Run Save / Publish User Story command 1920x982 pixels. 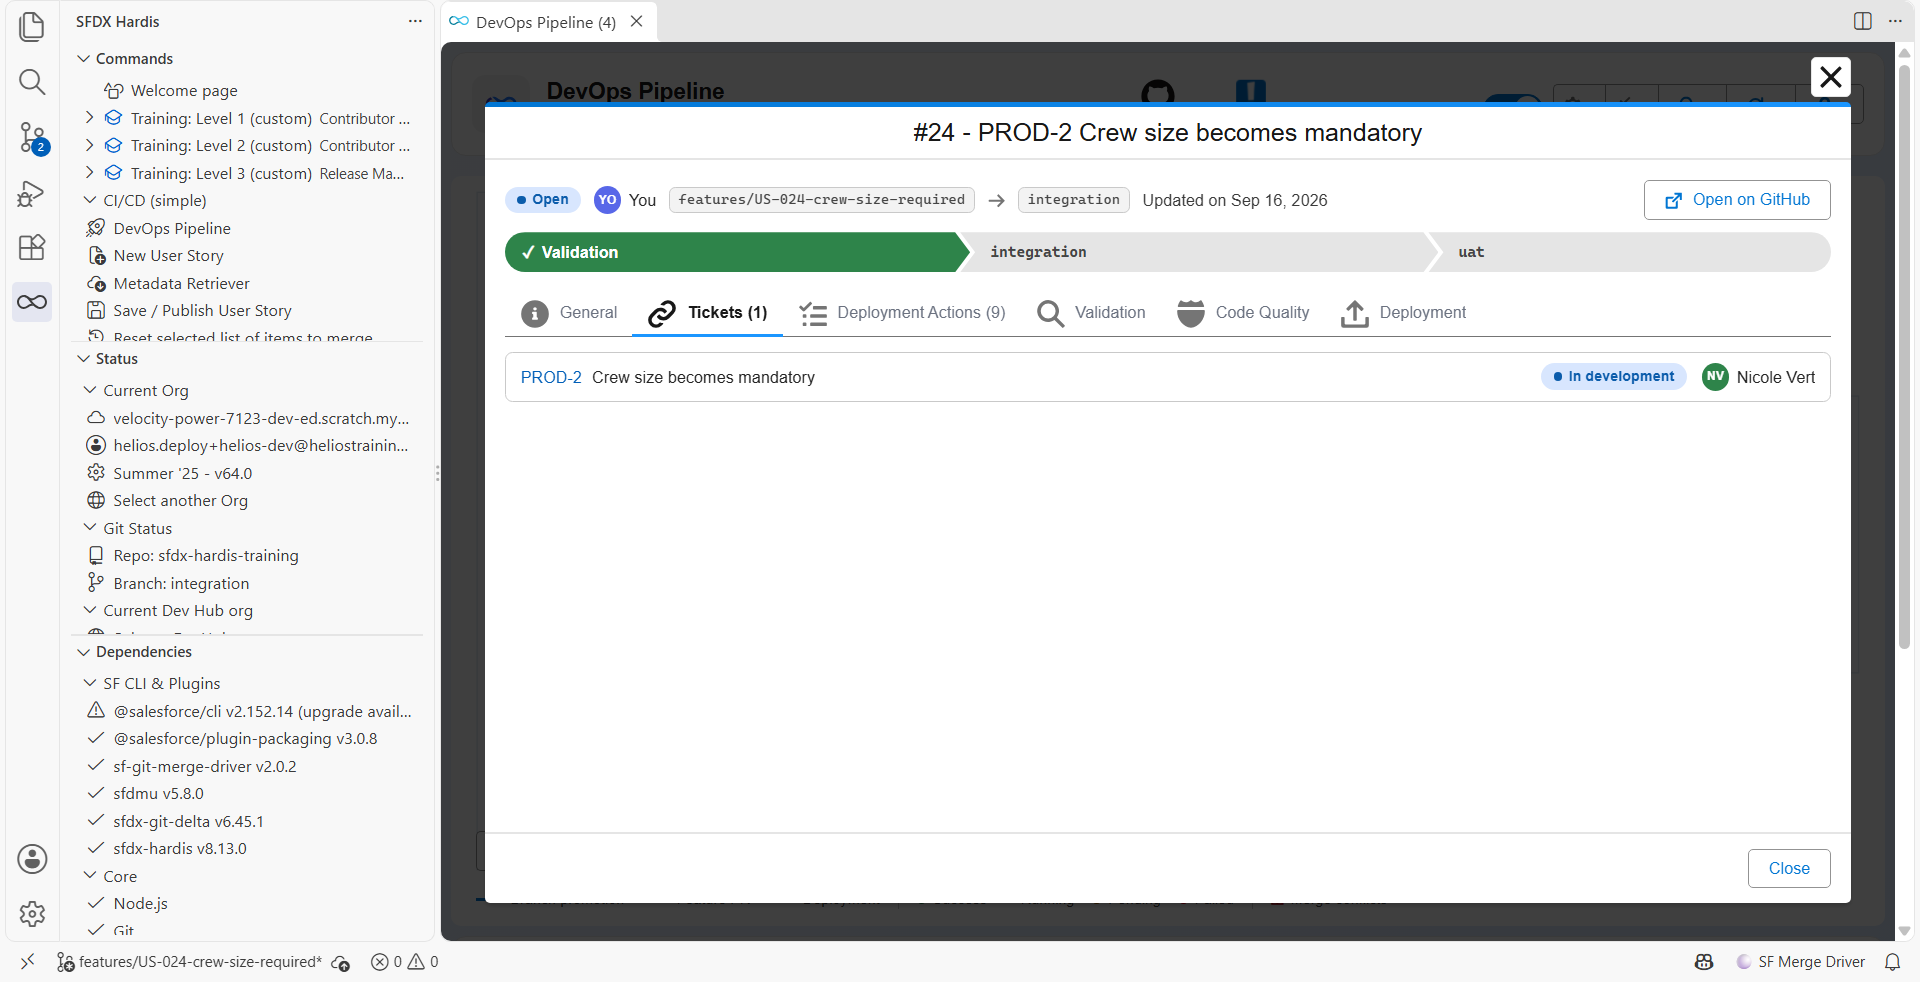tap(202, 311)
